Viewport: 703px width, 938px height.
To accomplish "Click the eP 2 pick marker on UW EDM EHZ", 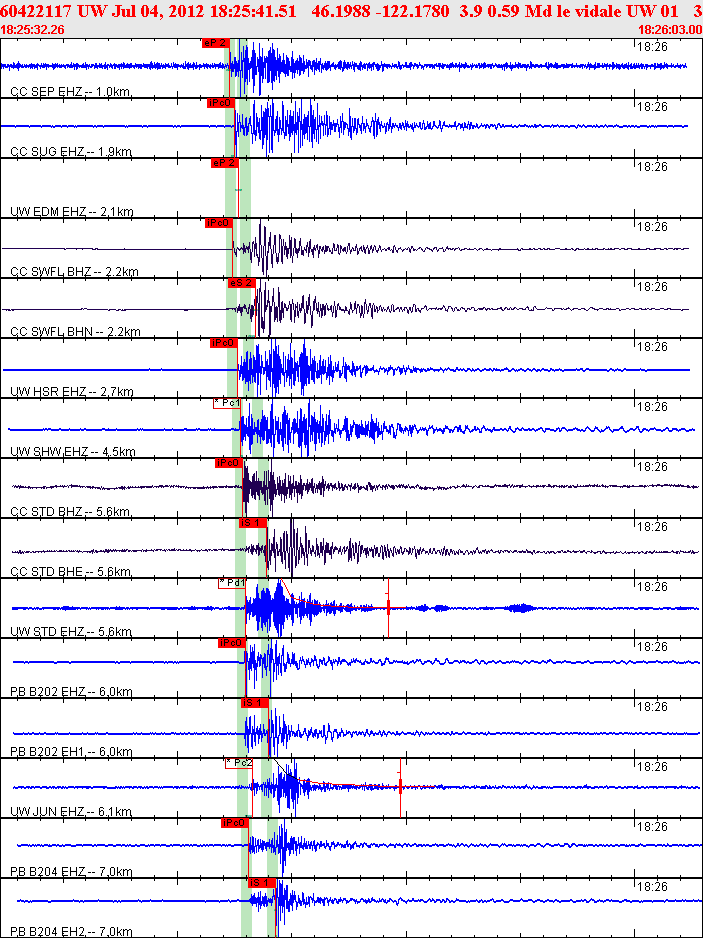I will point(224,163).
